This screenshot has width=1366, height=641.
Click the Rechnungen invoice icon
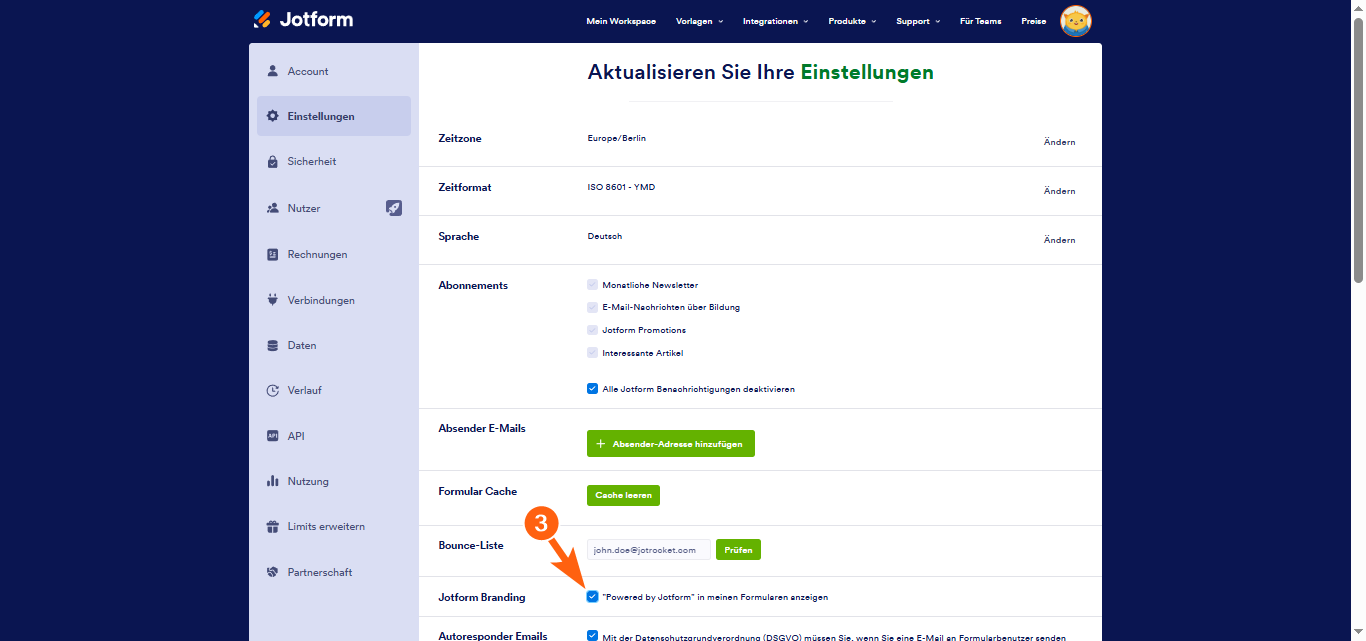pos(272,254)
